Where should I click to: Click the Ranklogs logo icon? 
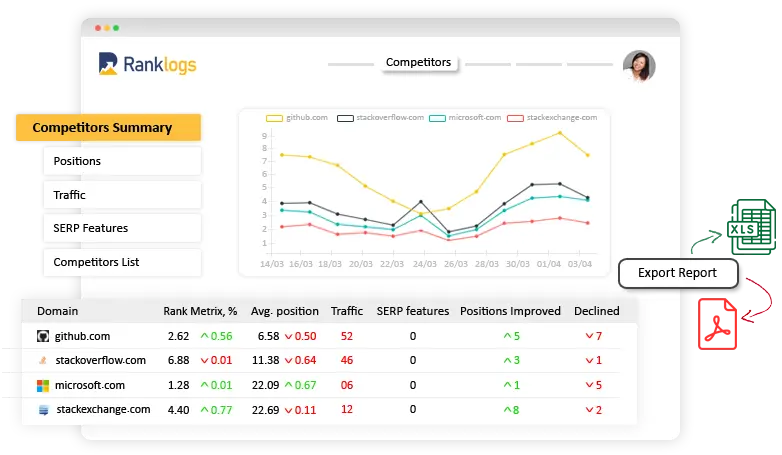(x=109, y=64)
